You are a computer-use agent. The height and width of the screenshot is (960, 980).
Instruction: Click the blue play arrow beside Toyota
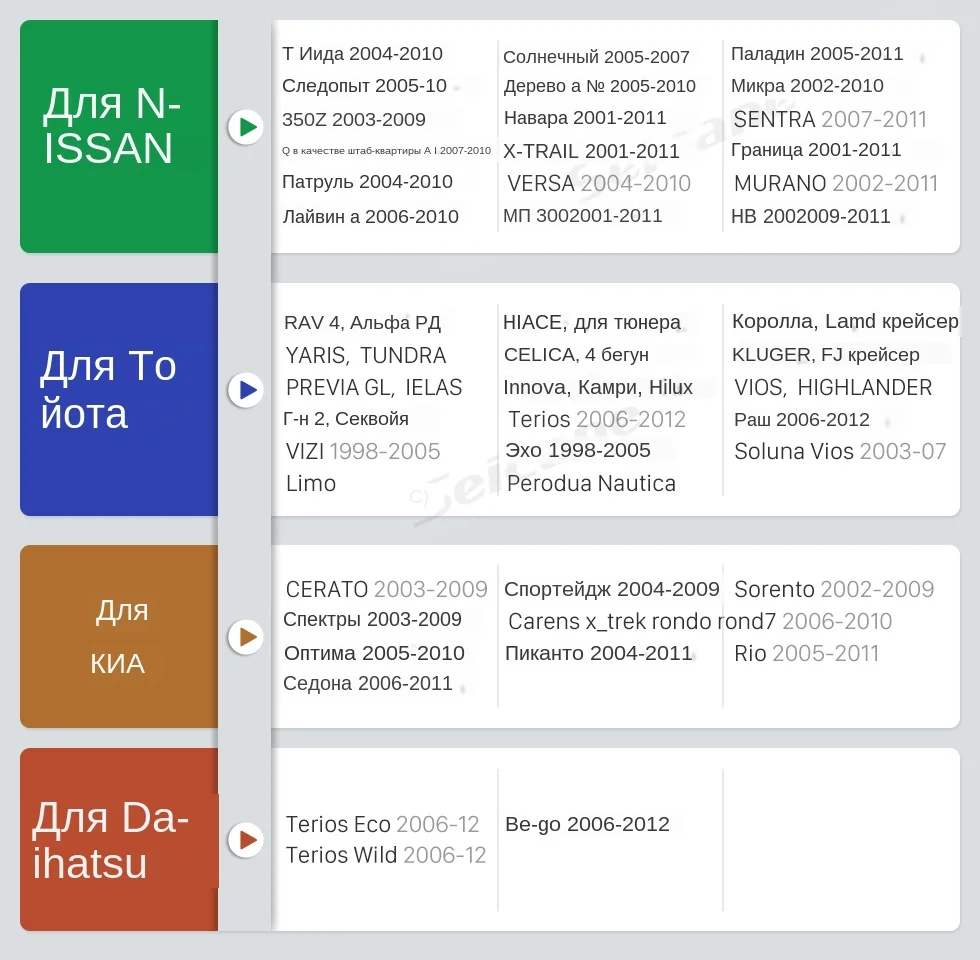pos(246,390)
